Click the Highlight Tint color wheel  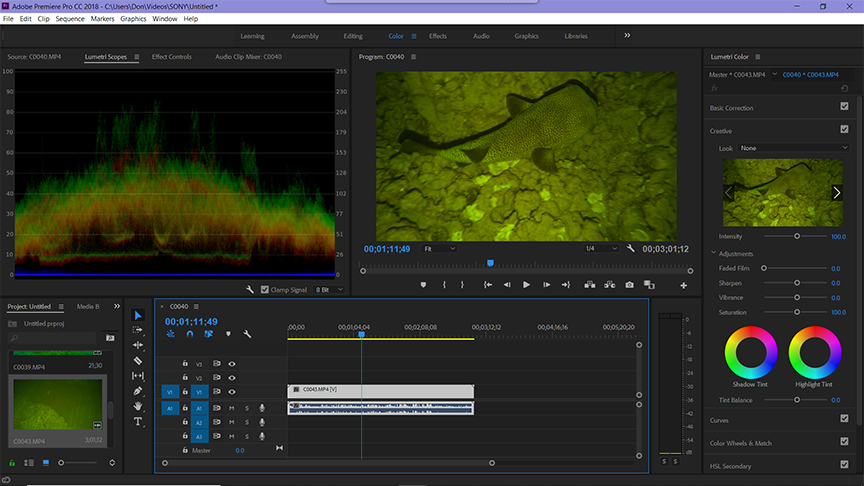814,352
